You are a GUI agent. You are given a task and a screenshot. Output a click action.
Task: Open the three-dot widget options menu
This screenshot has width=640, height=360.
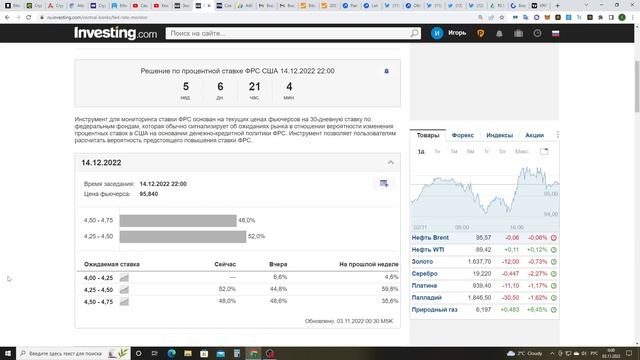point(558,135)
